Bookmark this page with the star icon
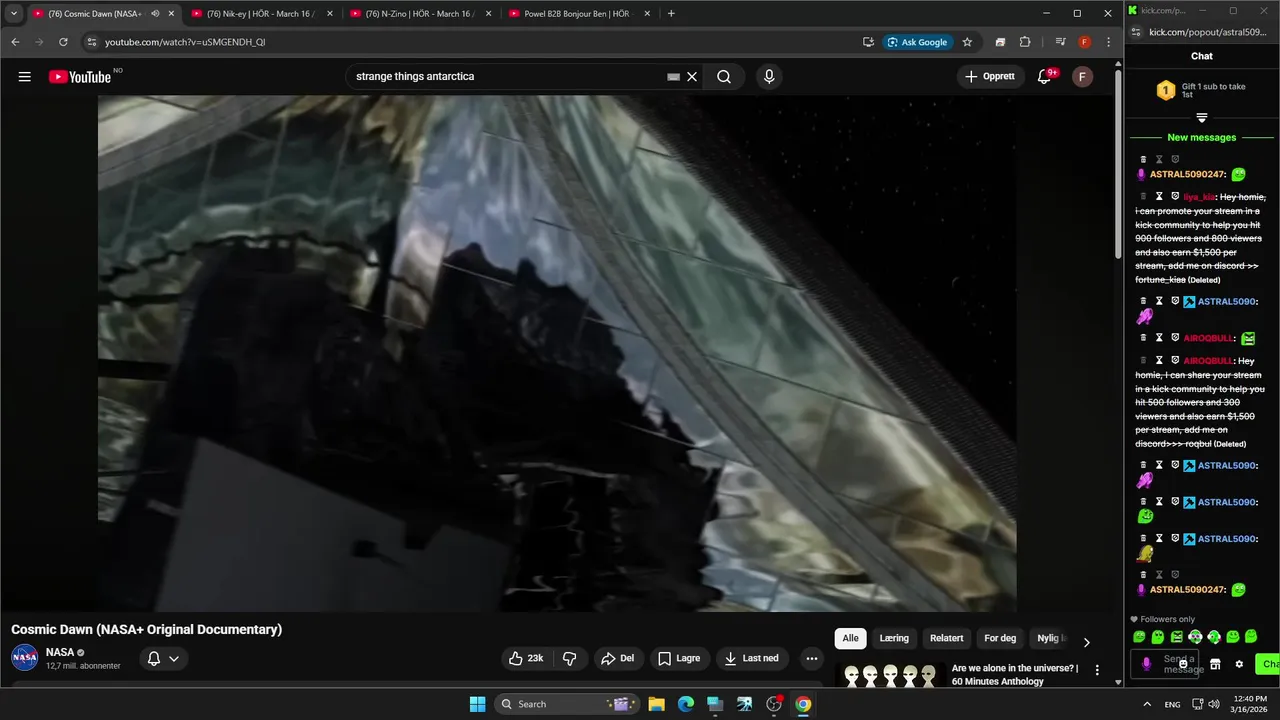This screenshot has height=720, width=1280. 967,42
